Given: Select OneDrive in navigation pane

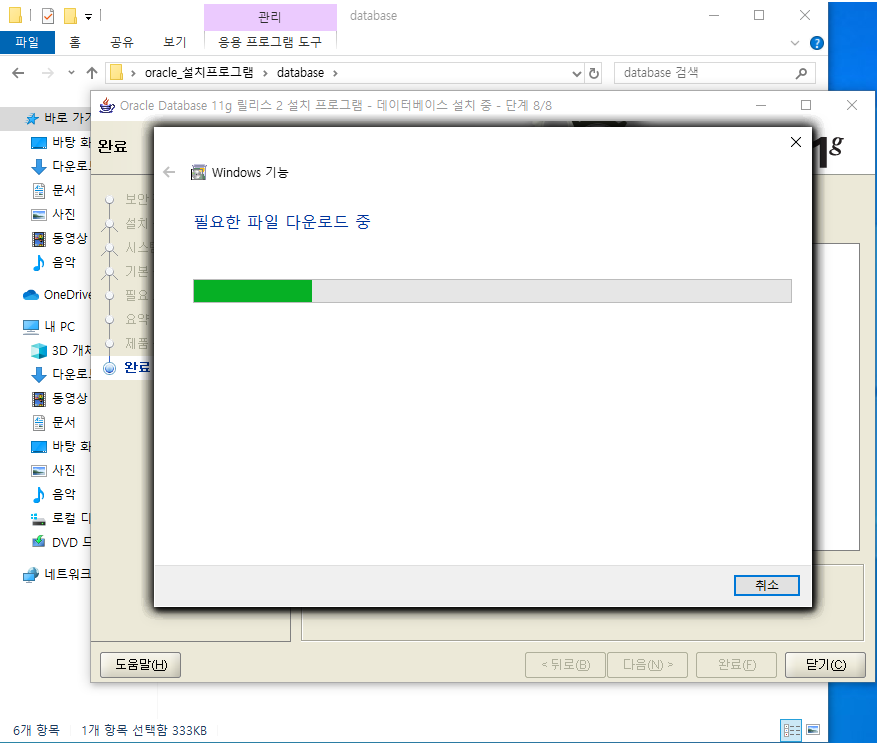Looking at the screenshot, I should [x=56, y=295].
